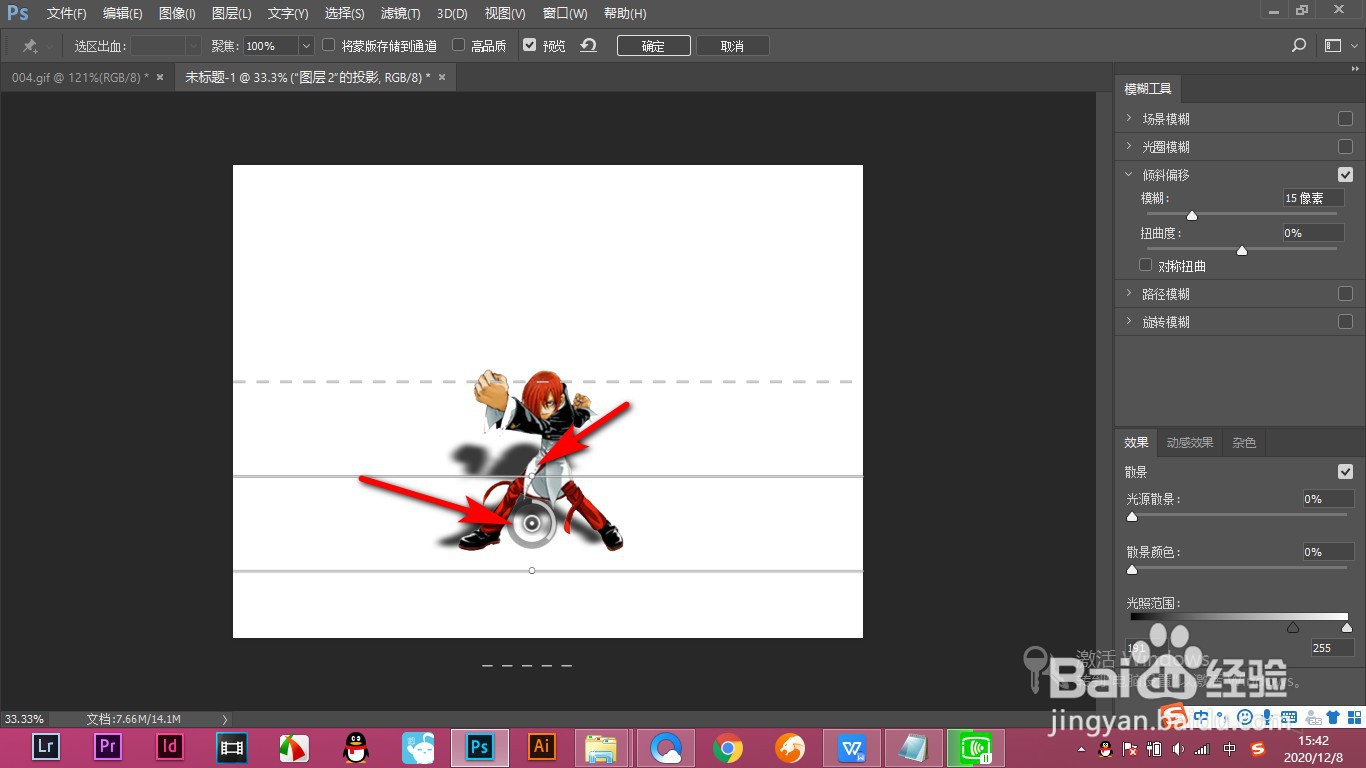The height and width of the screenshot is (768, 1366).
Task: Open the 文件(F) menu
Action: pyautogui.click(x=66, y=13)
